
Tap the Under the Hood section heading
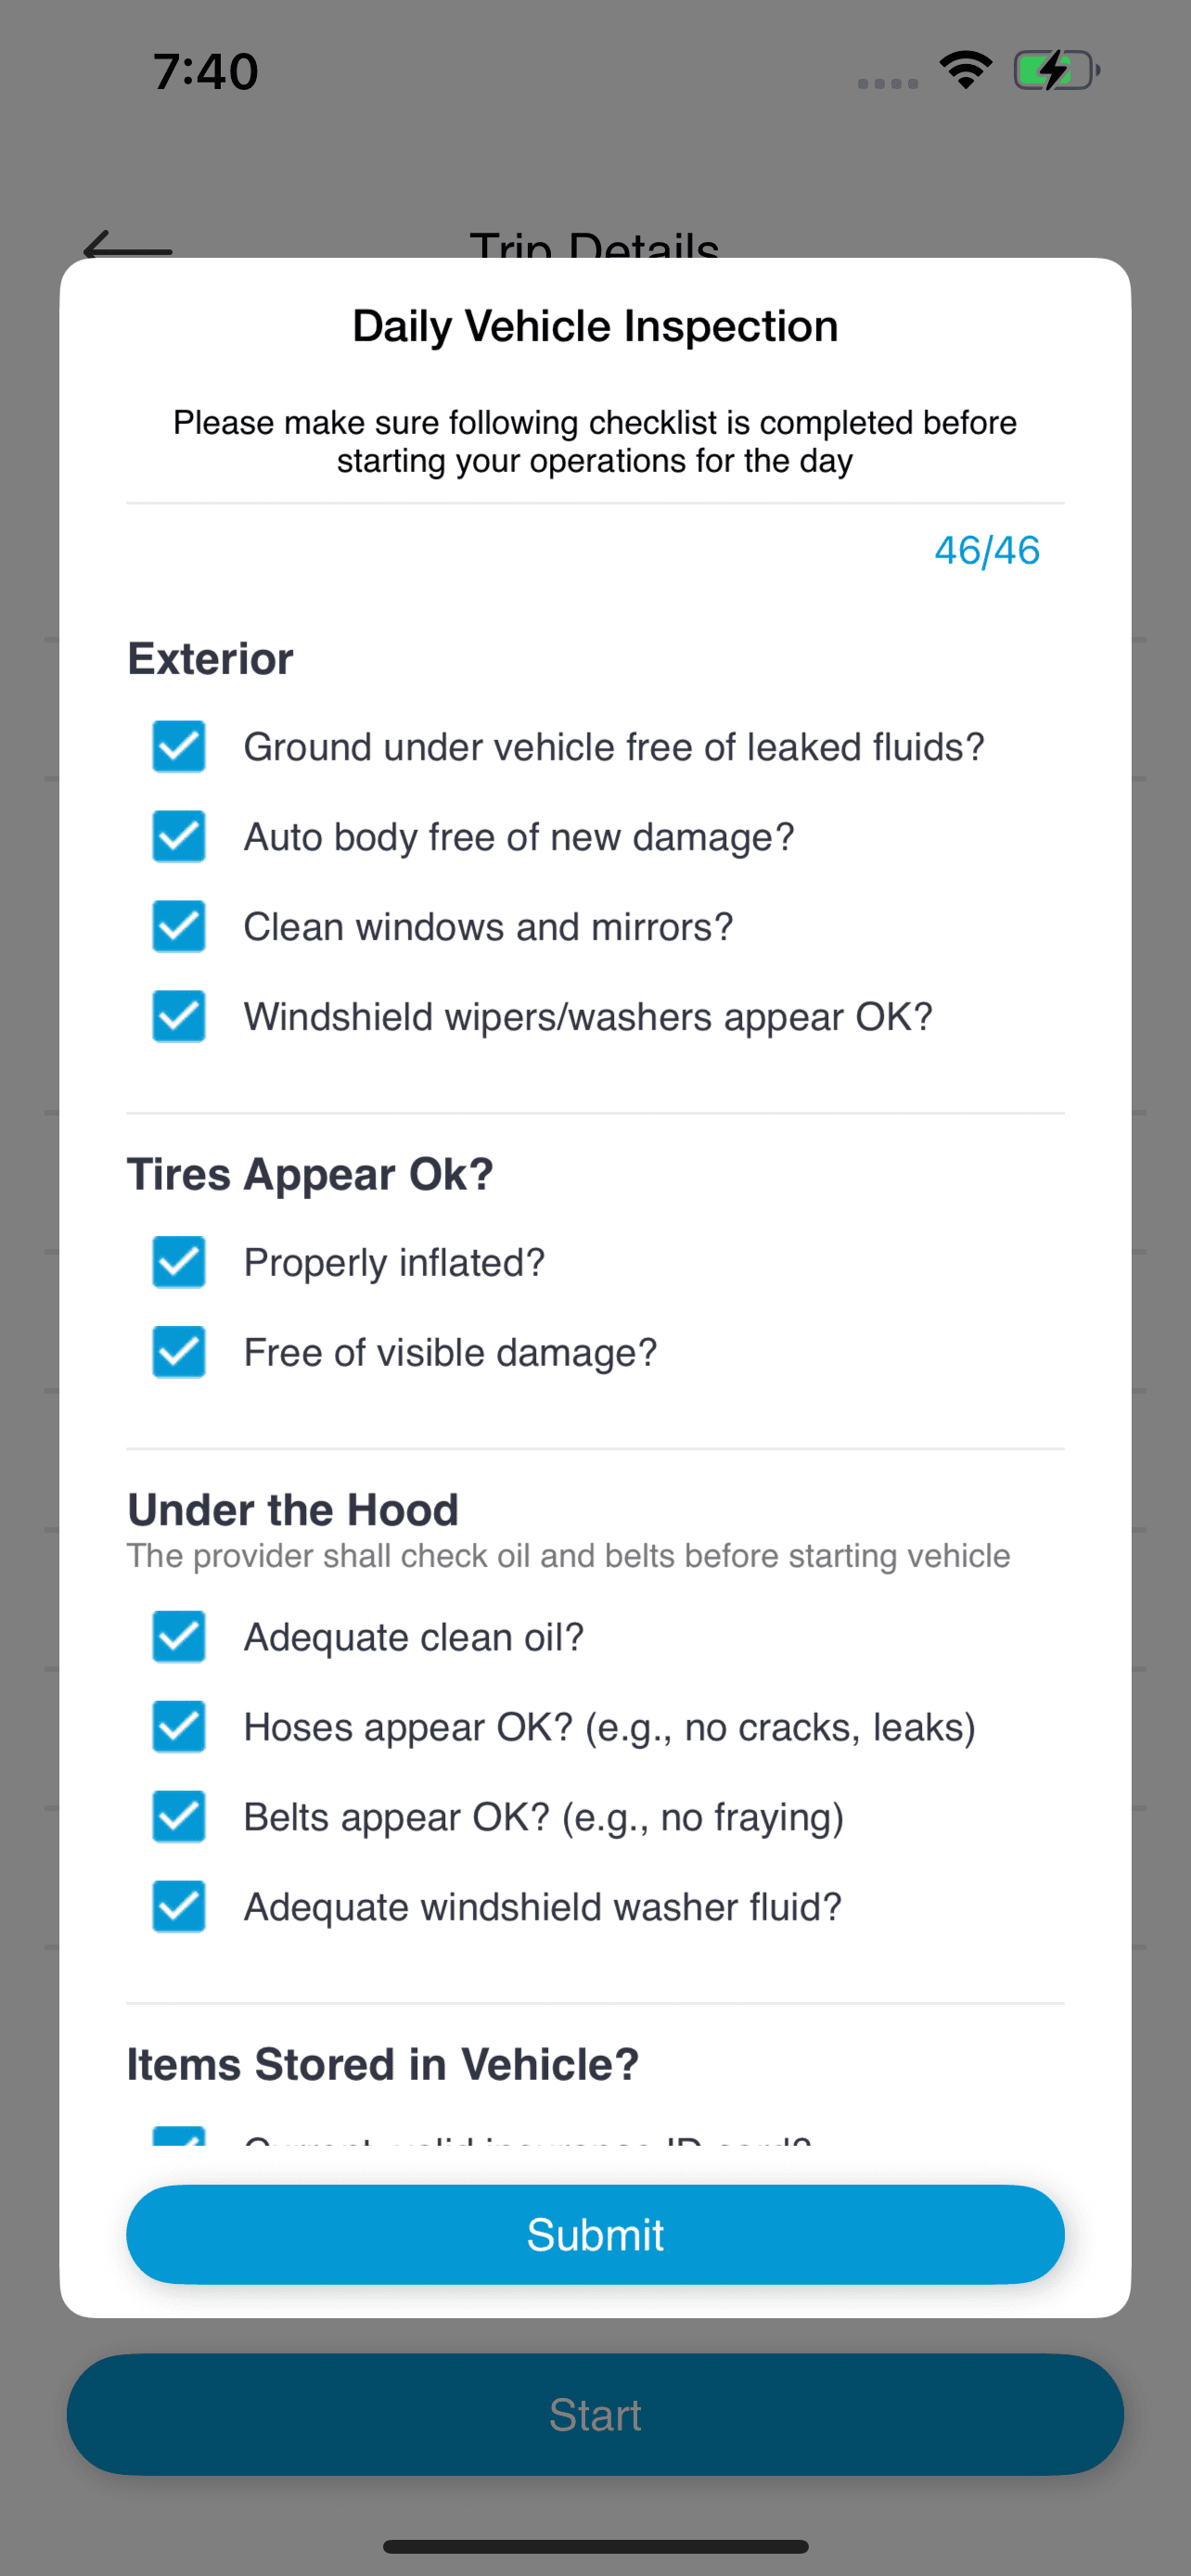pyautogui.click(x=293, y=1510)
